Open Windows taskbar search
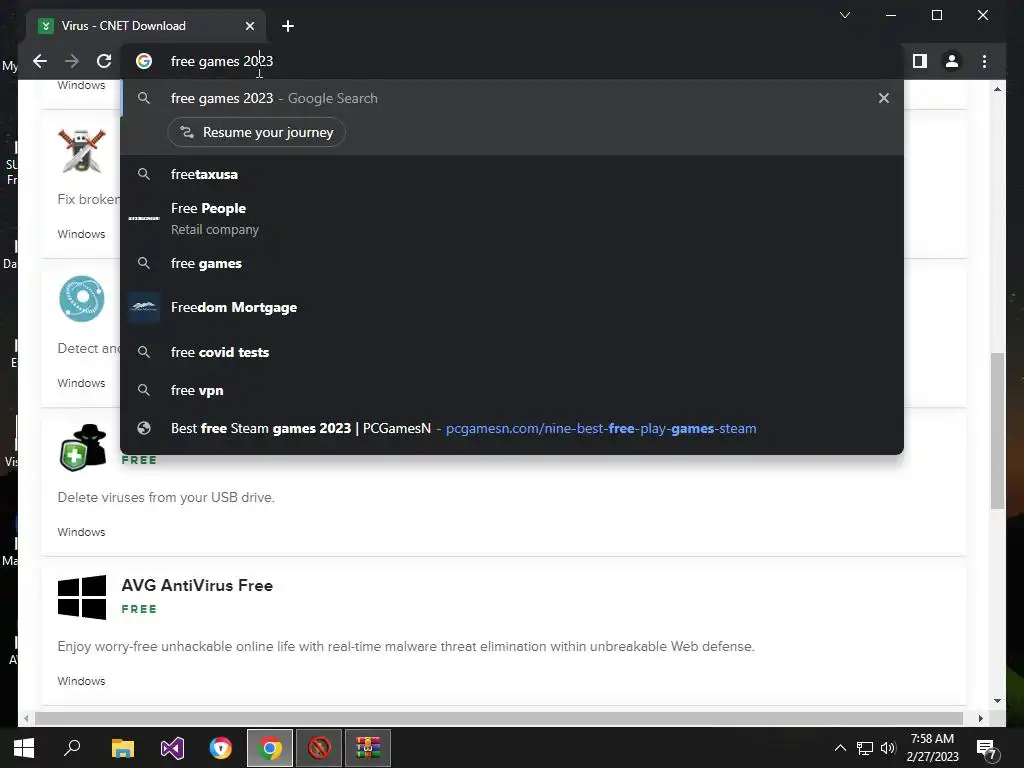The image size is (1024, 768). click(72, 748)
